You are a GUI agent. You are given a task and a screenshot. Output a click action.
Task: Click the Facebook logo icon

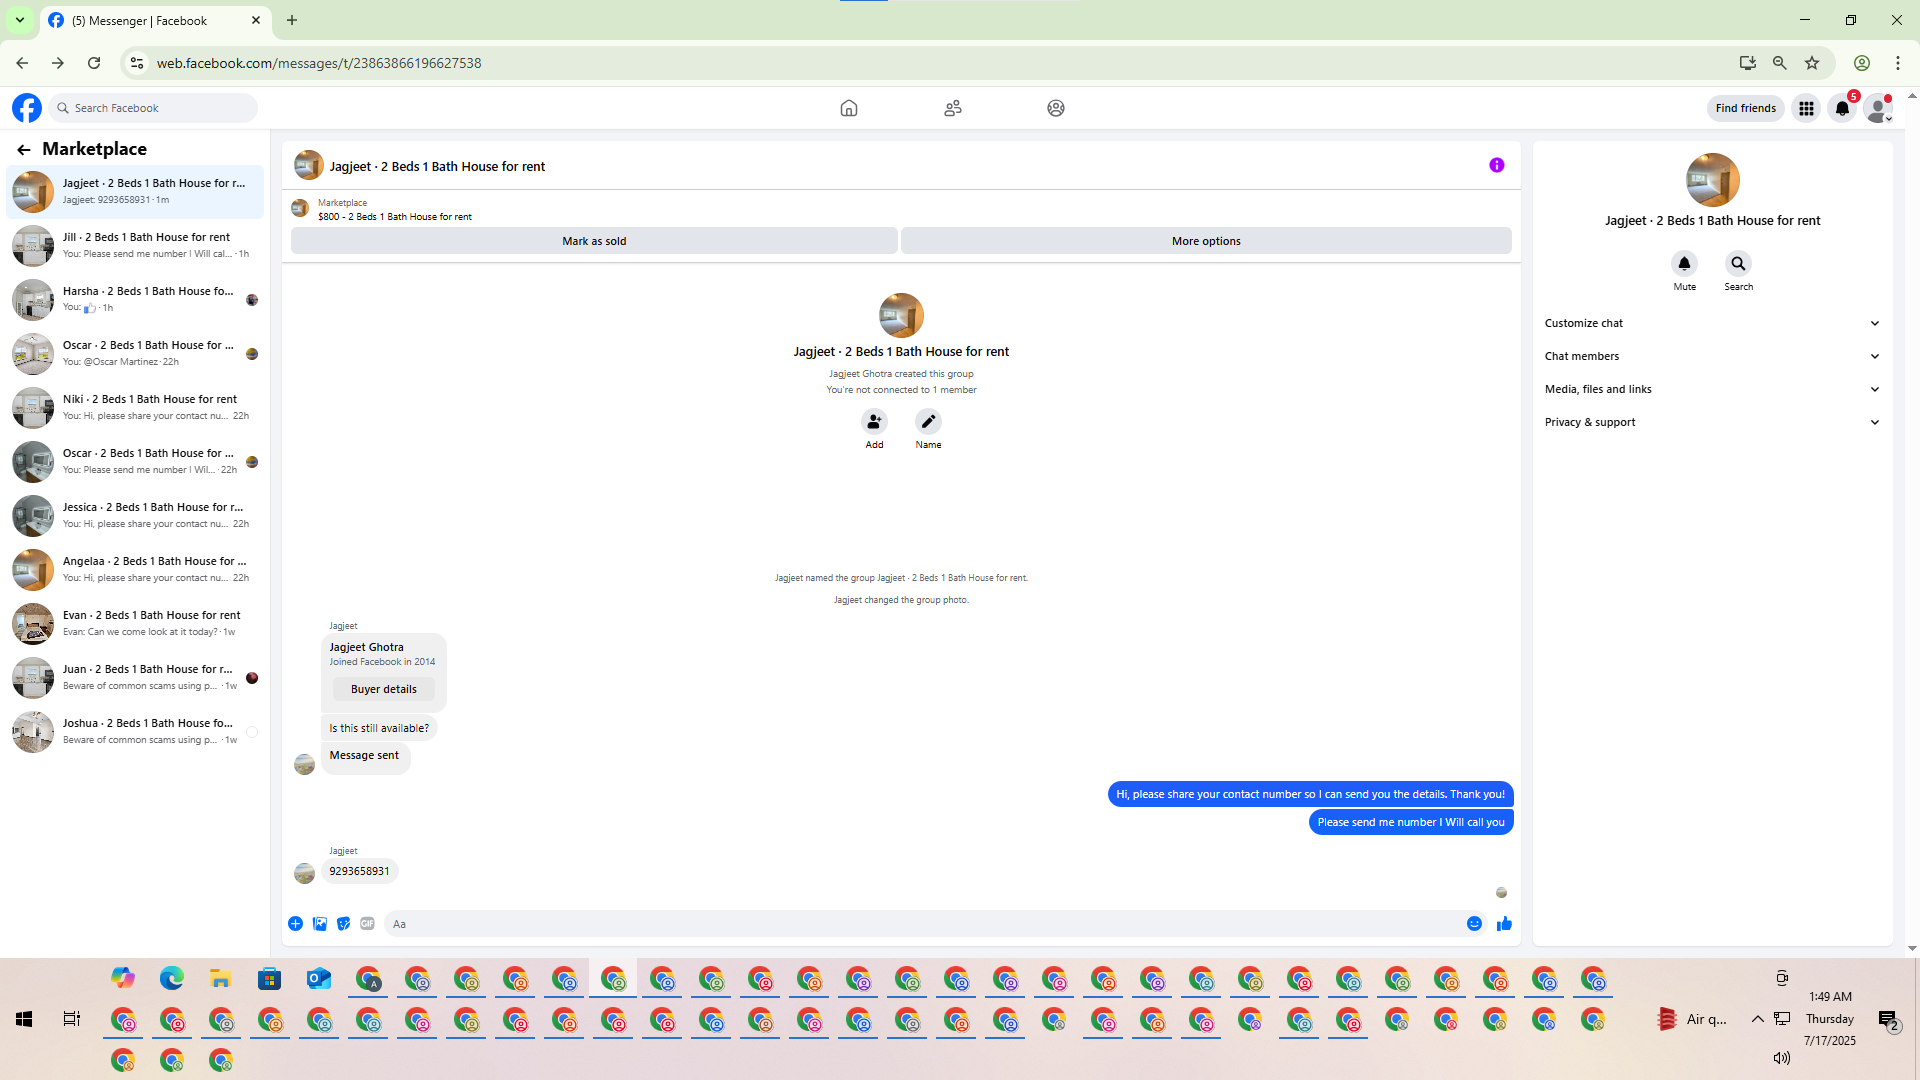point(27,108)
